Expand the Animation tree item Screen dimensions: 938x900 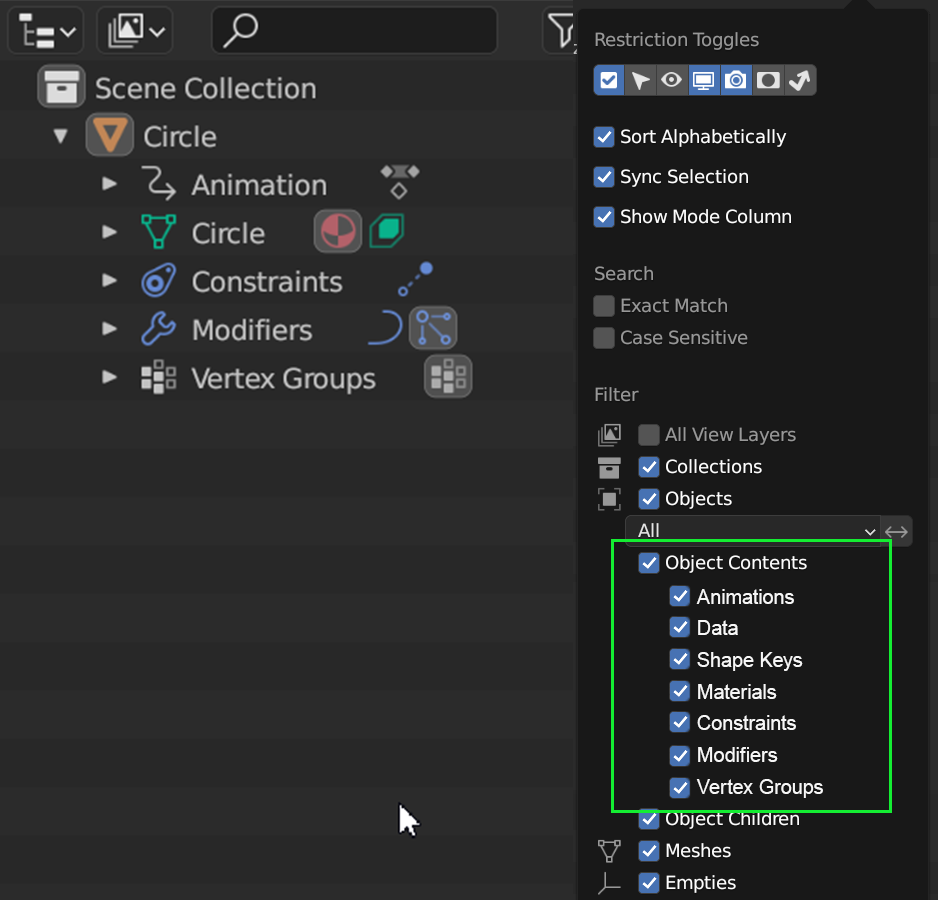pos(109,184)
